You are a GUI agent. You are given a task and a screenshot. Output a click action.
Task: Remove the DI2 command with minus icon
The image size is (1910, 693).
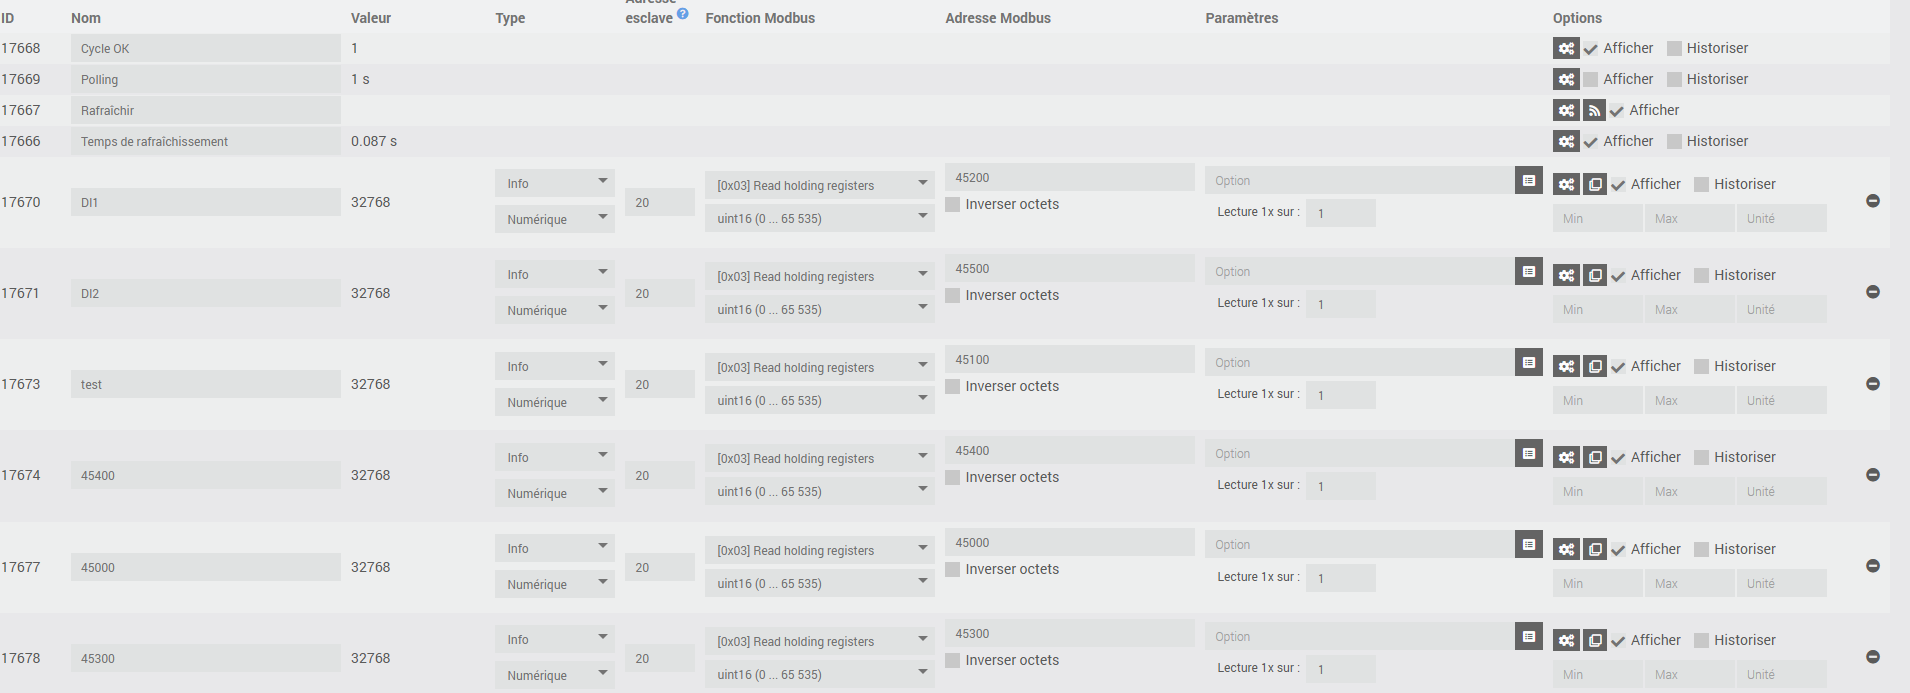point(1873,292)
